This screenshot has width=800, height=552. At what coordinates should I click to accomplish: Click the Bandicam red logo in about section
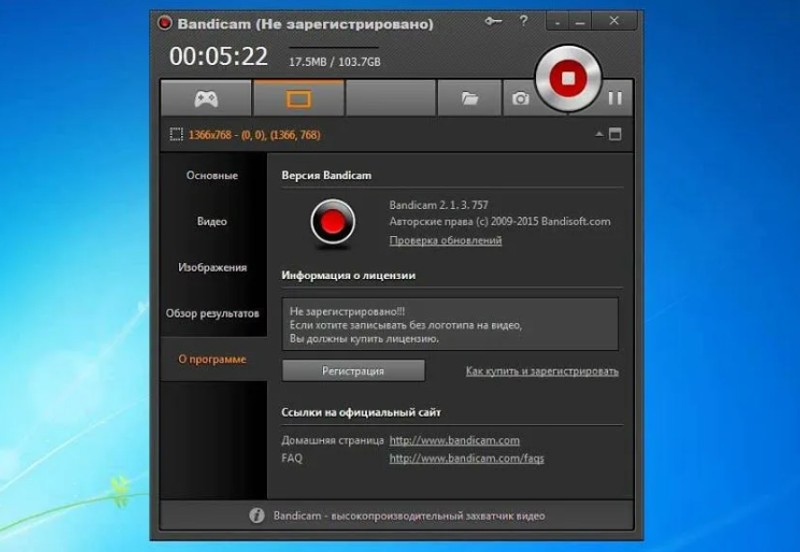click(x=333, y=222)
